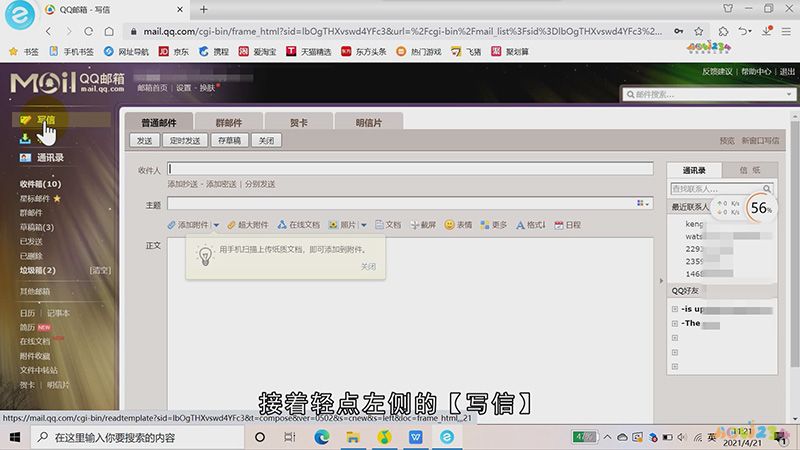The image size is (800, 450).
Task: Expand the -is up QQ friends group
Action: 675,309
